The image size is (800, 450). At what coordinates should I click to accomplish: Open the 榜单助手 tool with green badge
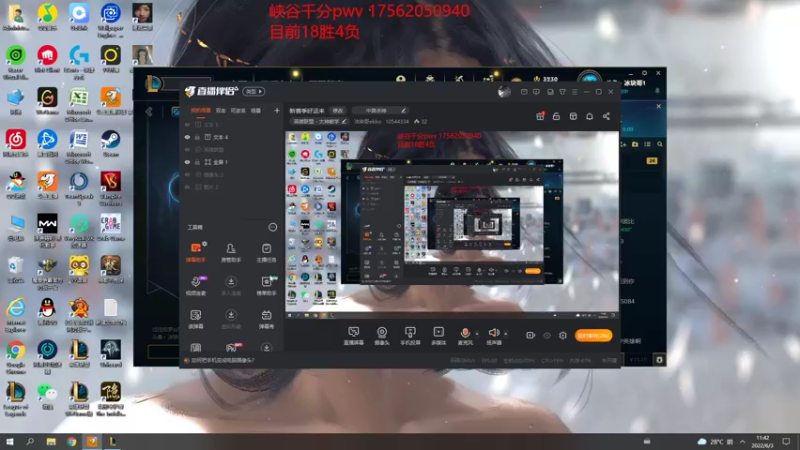click(266, 286)
